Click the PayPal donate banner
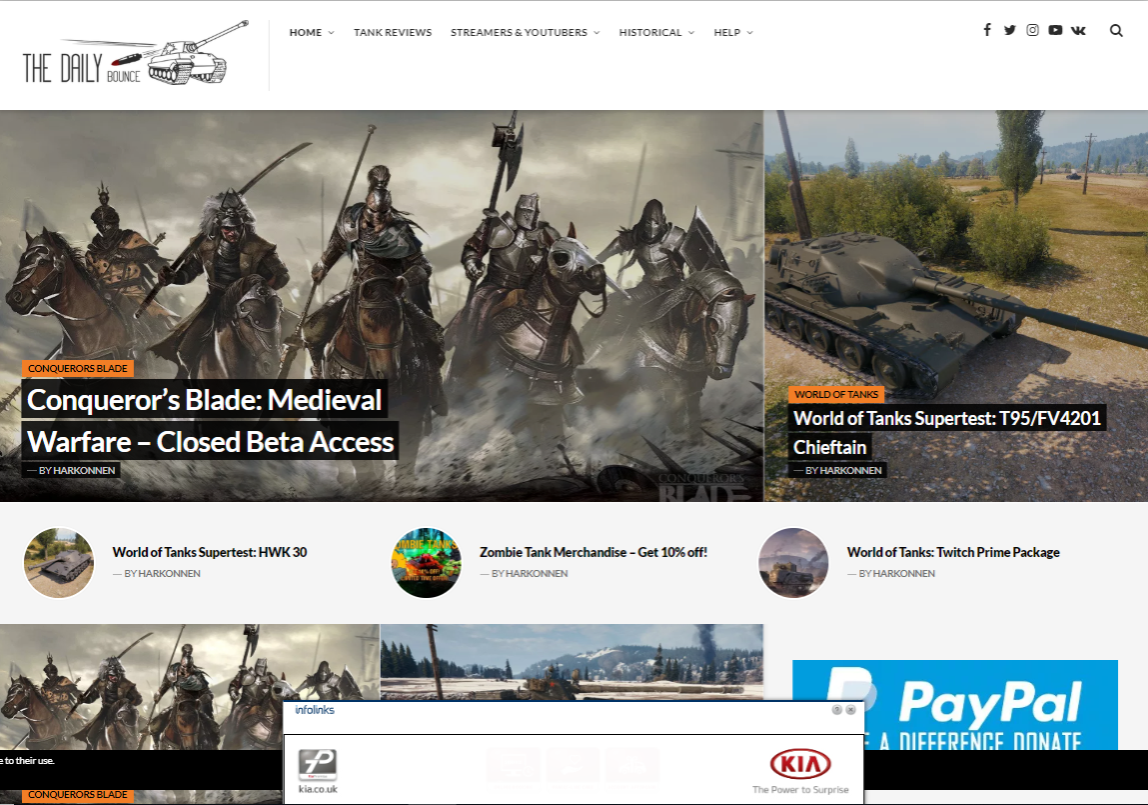1148x805 pixels. 955,704
